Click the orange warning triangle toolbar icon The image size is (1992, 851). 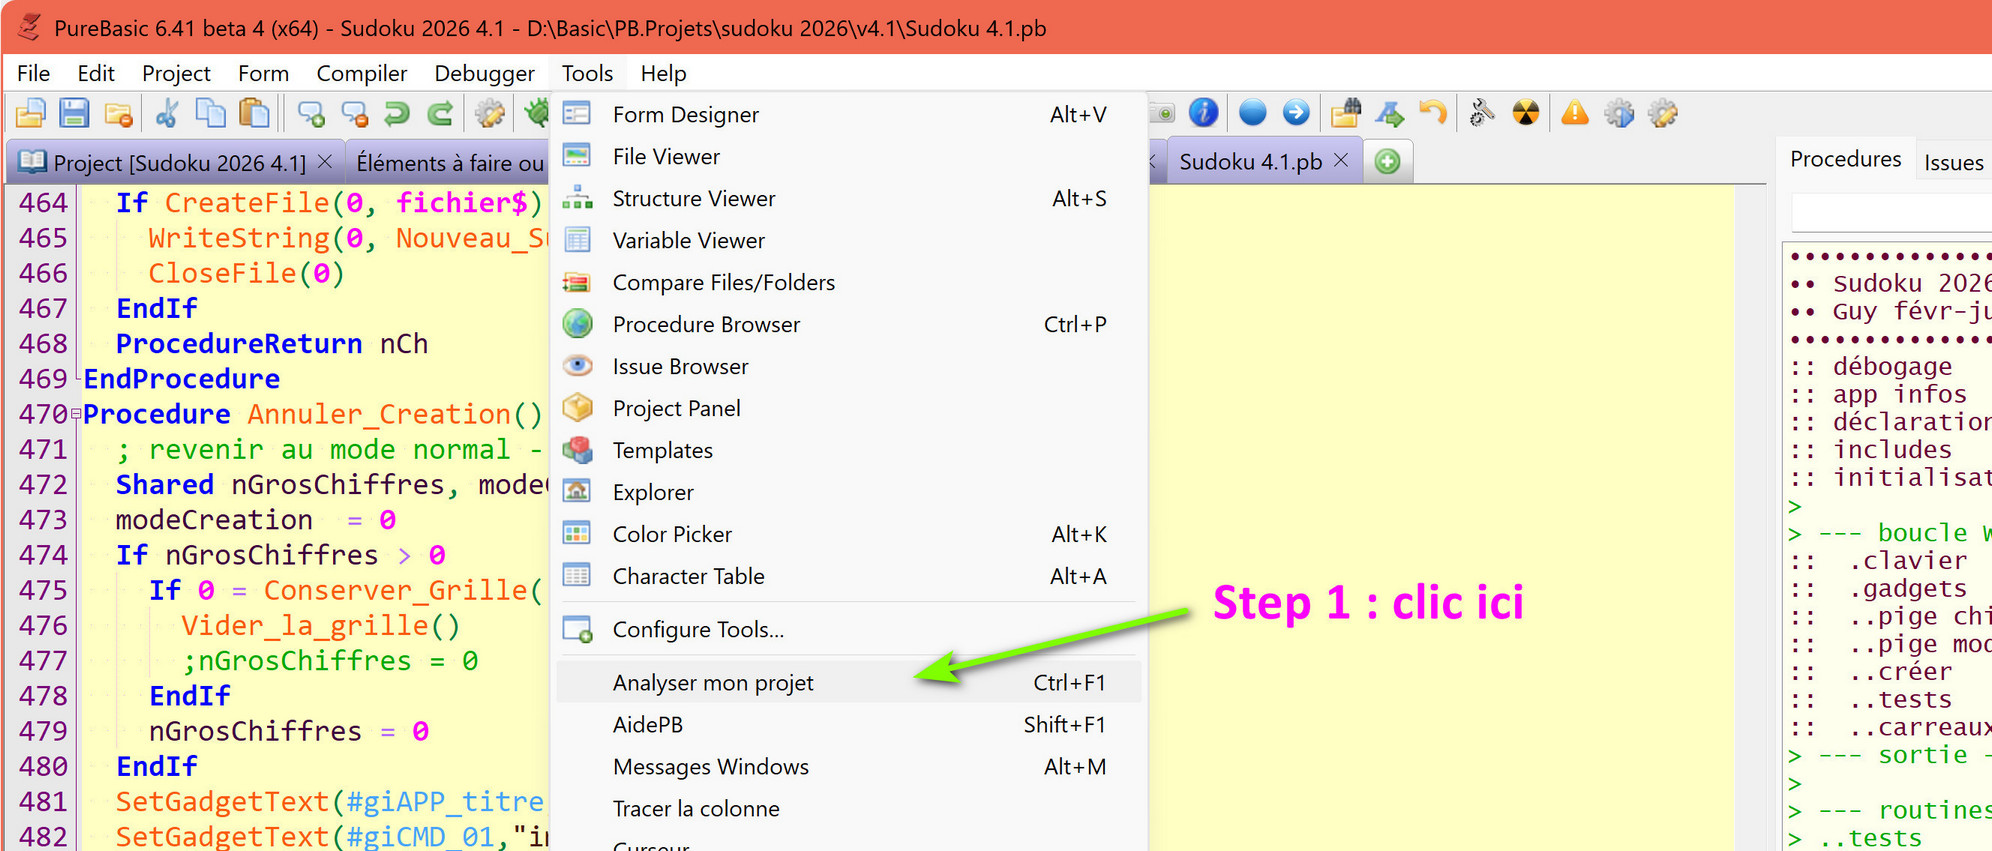(x=1575, y=113)
